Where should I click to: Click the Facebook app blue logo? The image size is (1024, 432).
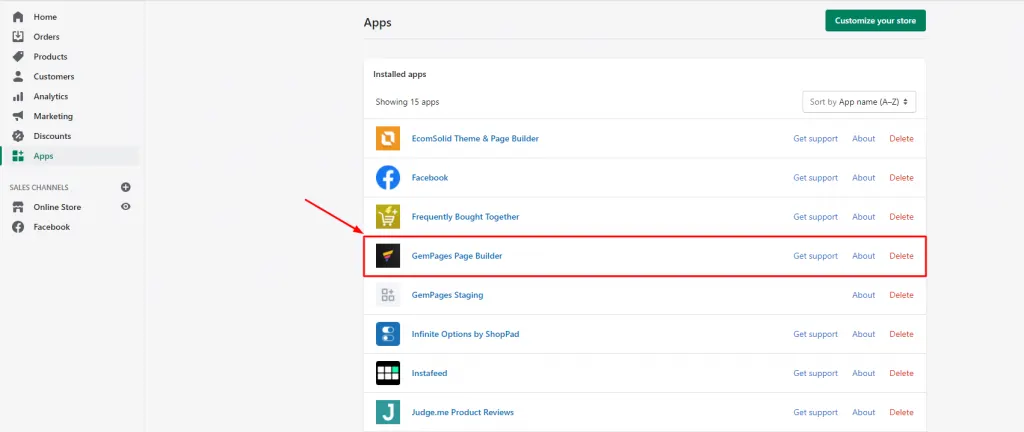tap(388, 177)
